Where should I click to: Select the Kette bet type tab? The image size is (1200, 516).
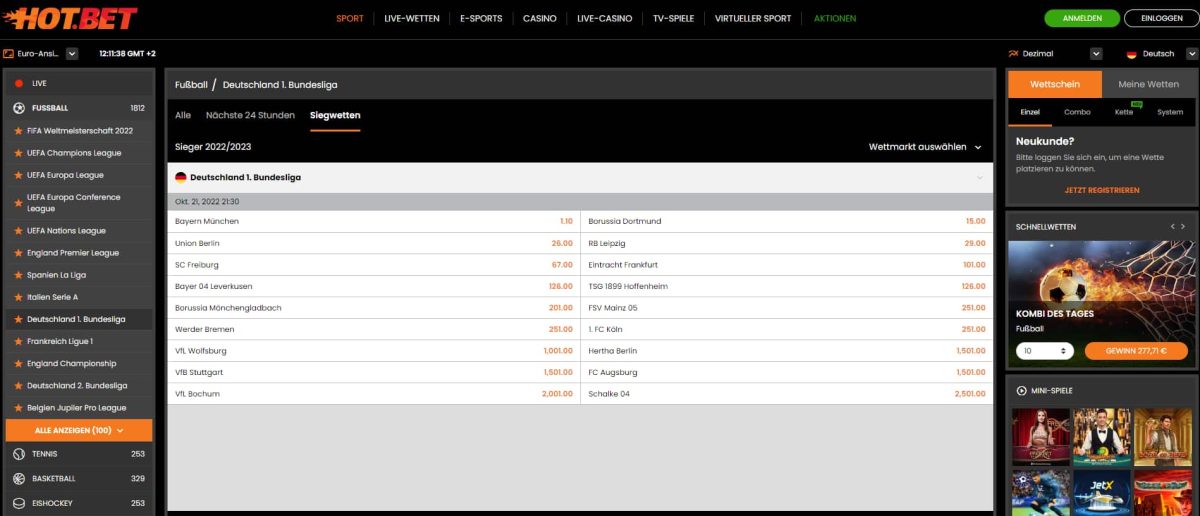1124,112
